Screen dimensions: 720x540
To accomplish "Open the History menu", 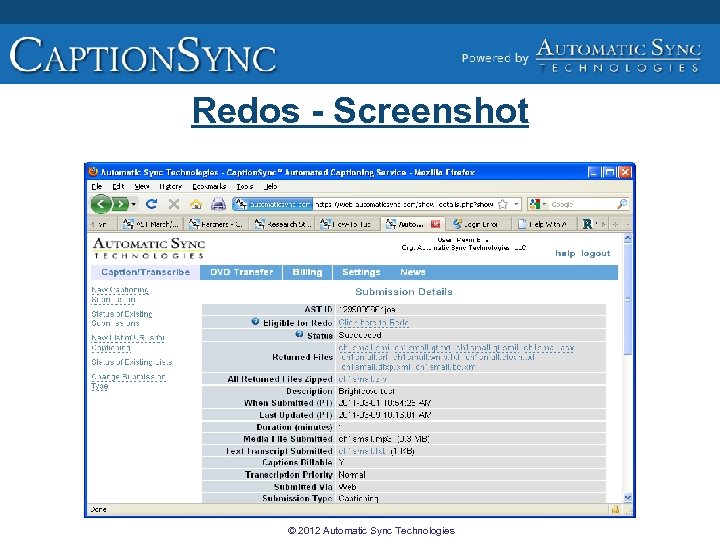I will (170, 186).
